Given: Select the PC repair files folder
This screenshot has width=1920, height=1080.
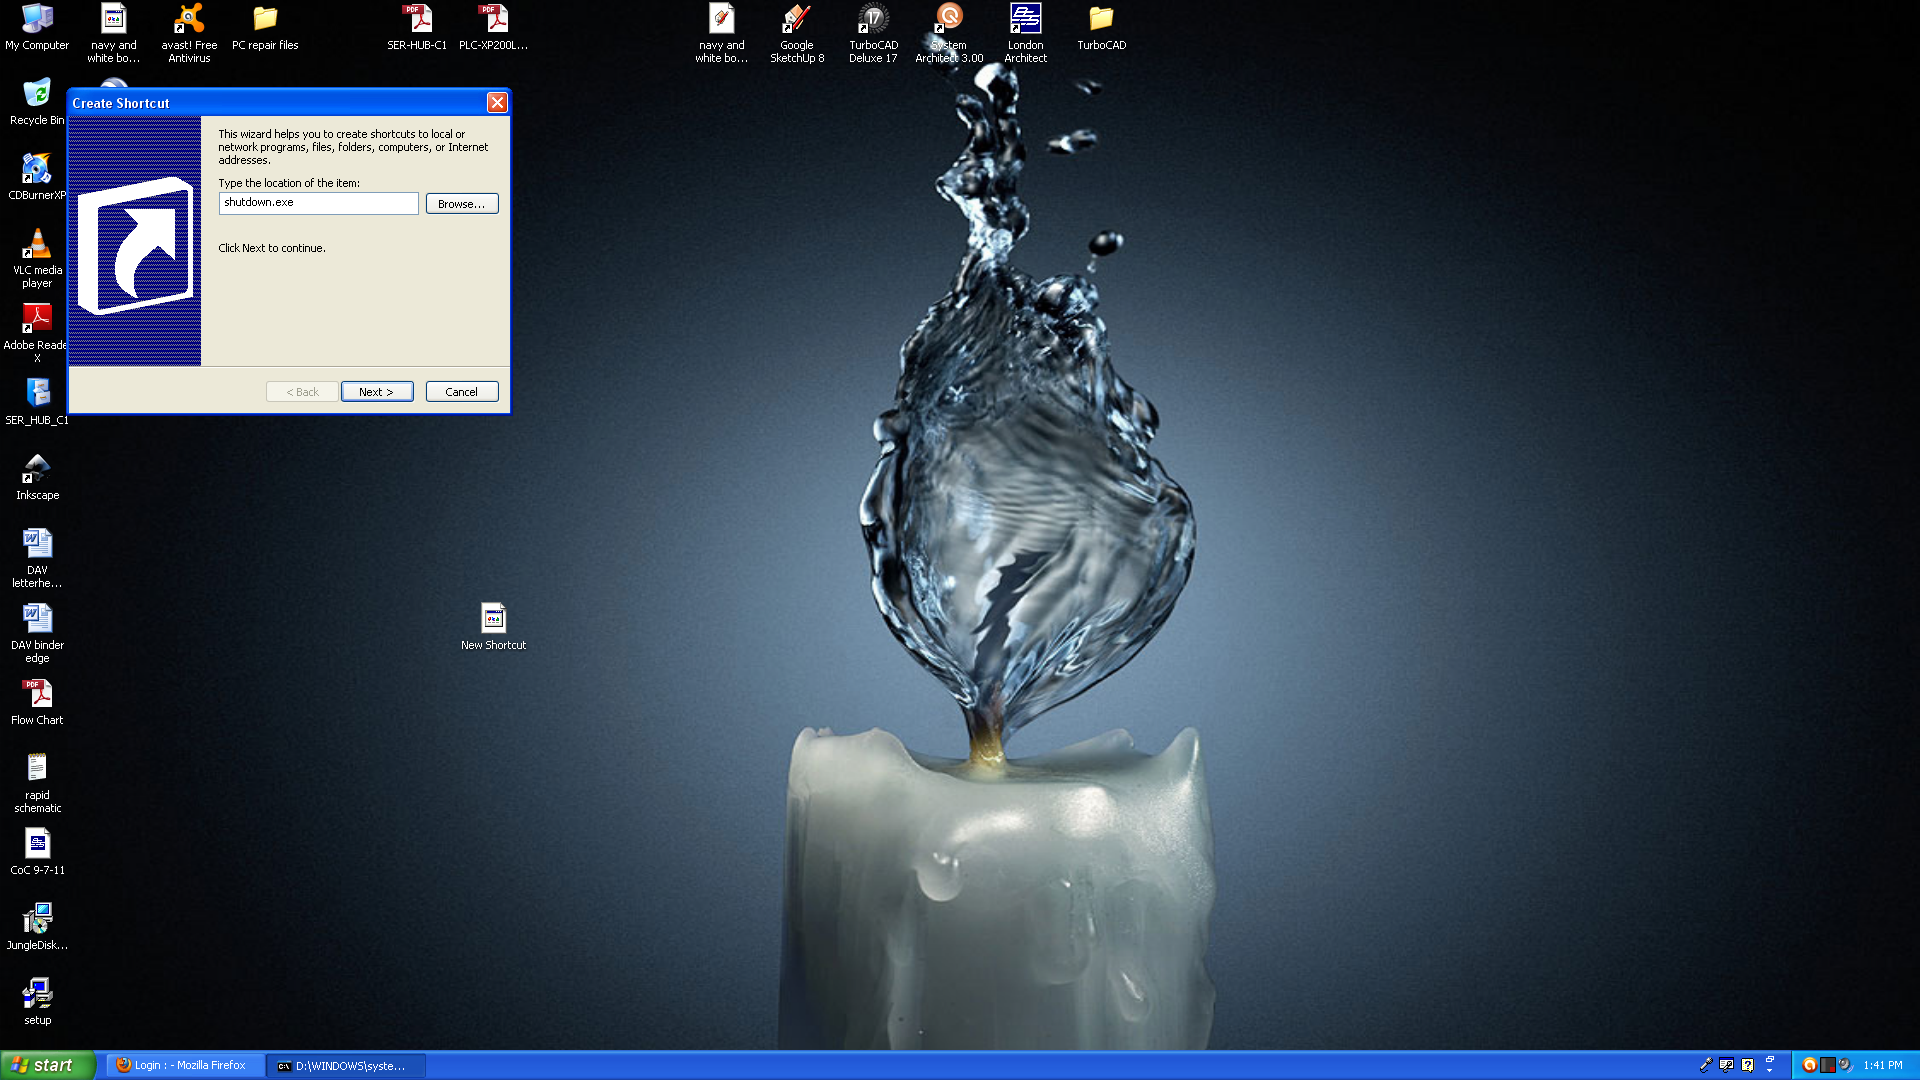Looking at the screenshot, I should pyautogui.click(x=265, y=27).
